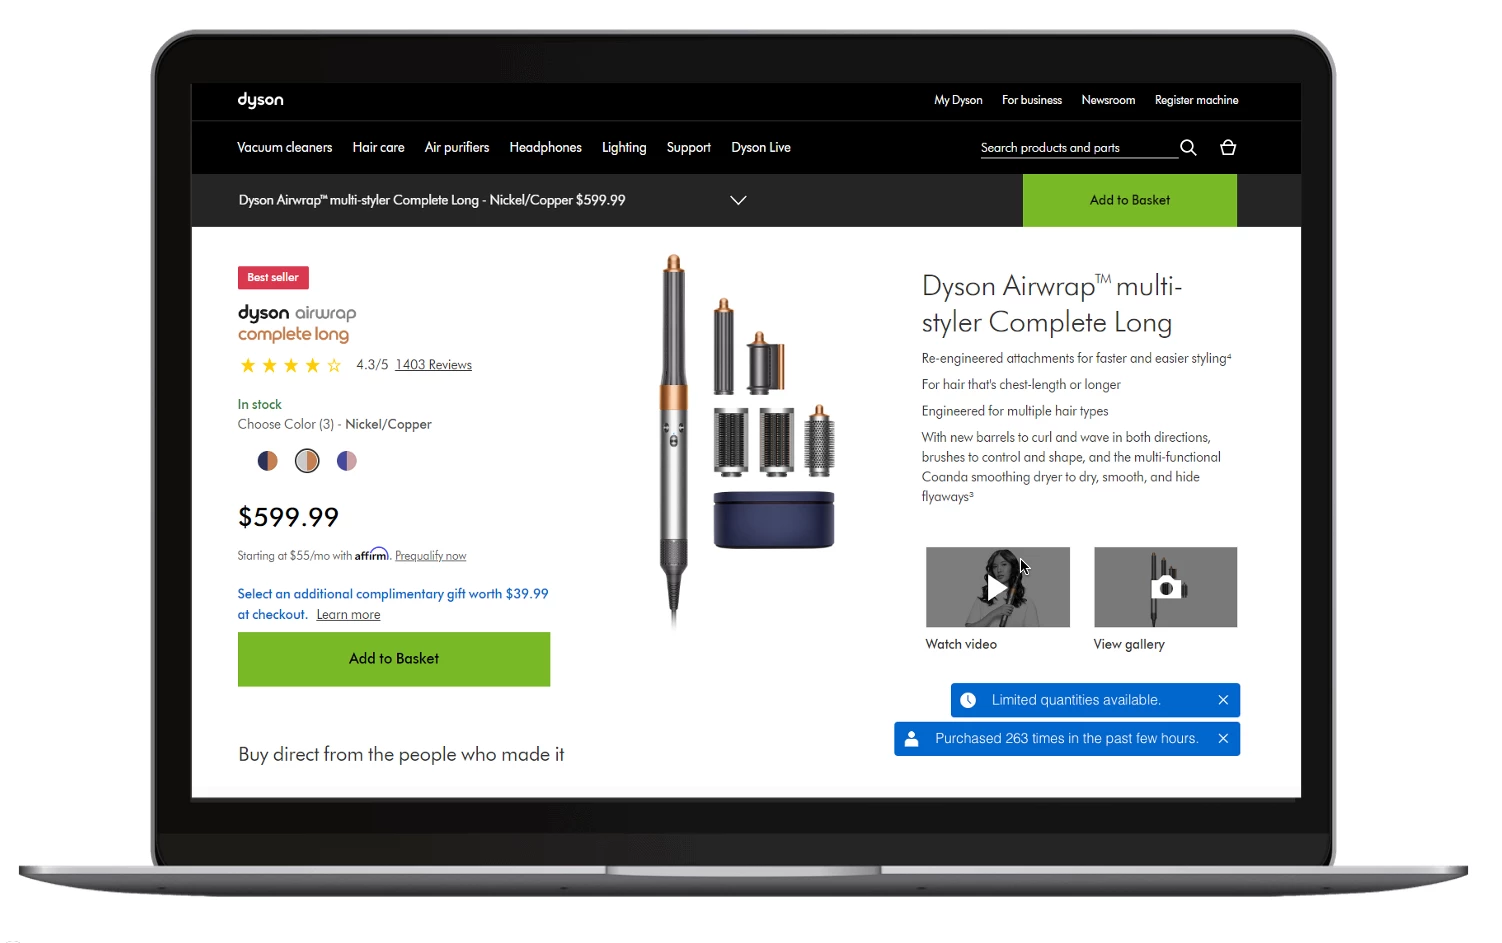Choose the third purple/pink color swatch
Image resolution: width=1502 pixels, height=943 pixels.
pyautogui.click(x=347, y=461)
